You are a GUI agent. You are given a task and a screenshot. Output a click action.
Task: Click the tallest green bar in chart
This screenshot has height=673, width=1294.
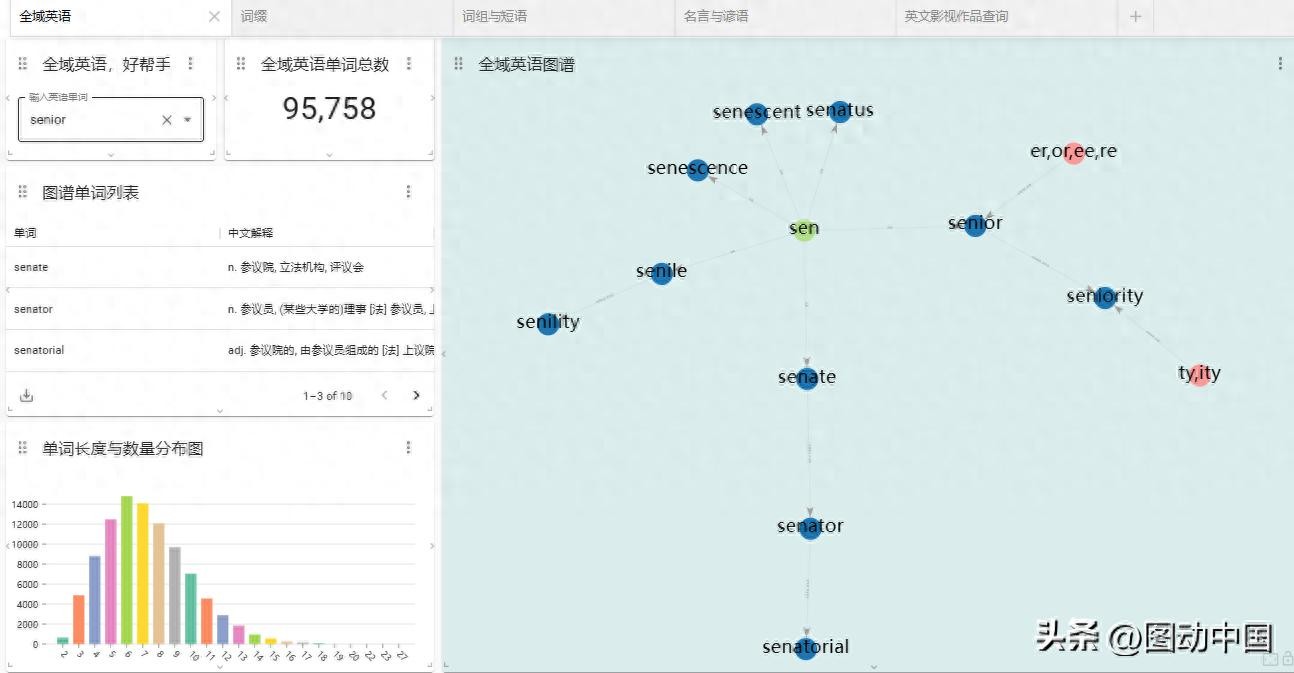(x=127, y=569)
